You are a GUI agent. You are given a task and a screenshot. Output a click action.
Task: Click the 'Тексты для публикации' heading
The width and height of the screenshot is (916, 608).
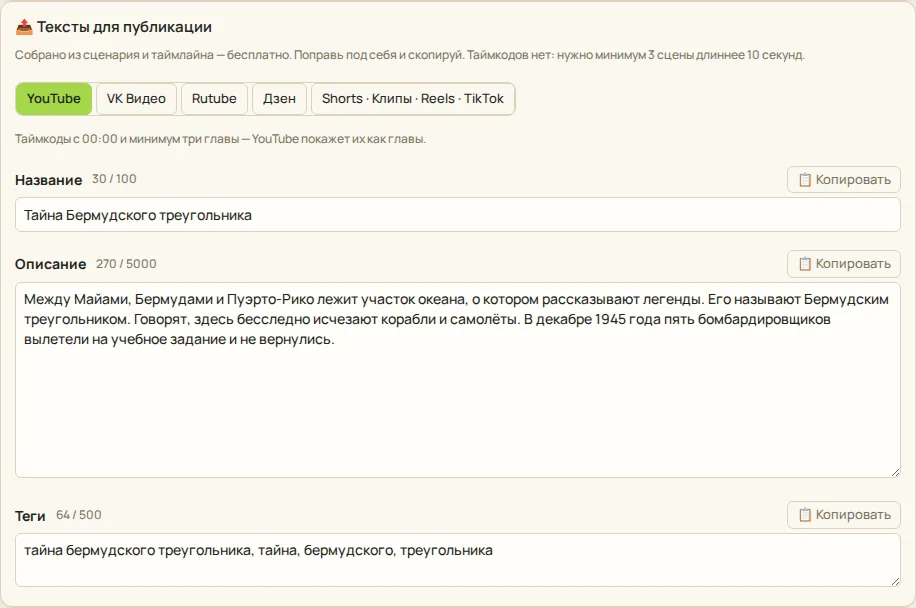tap(124, 27)
